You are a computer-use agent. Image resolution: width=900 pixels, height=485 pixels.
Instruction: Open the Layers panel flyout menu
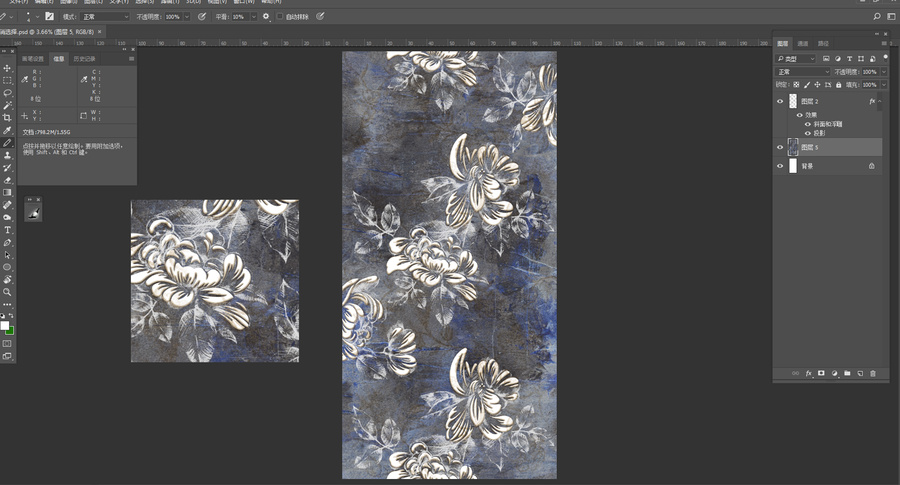click(x=883, y=44)
